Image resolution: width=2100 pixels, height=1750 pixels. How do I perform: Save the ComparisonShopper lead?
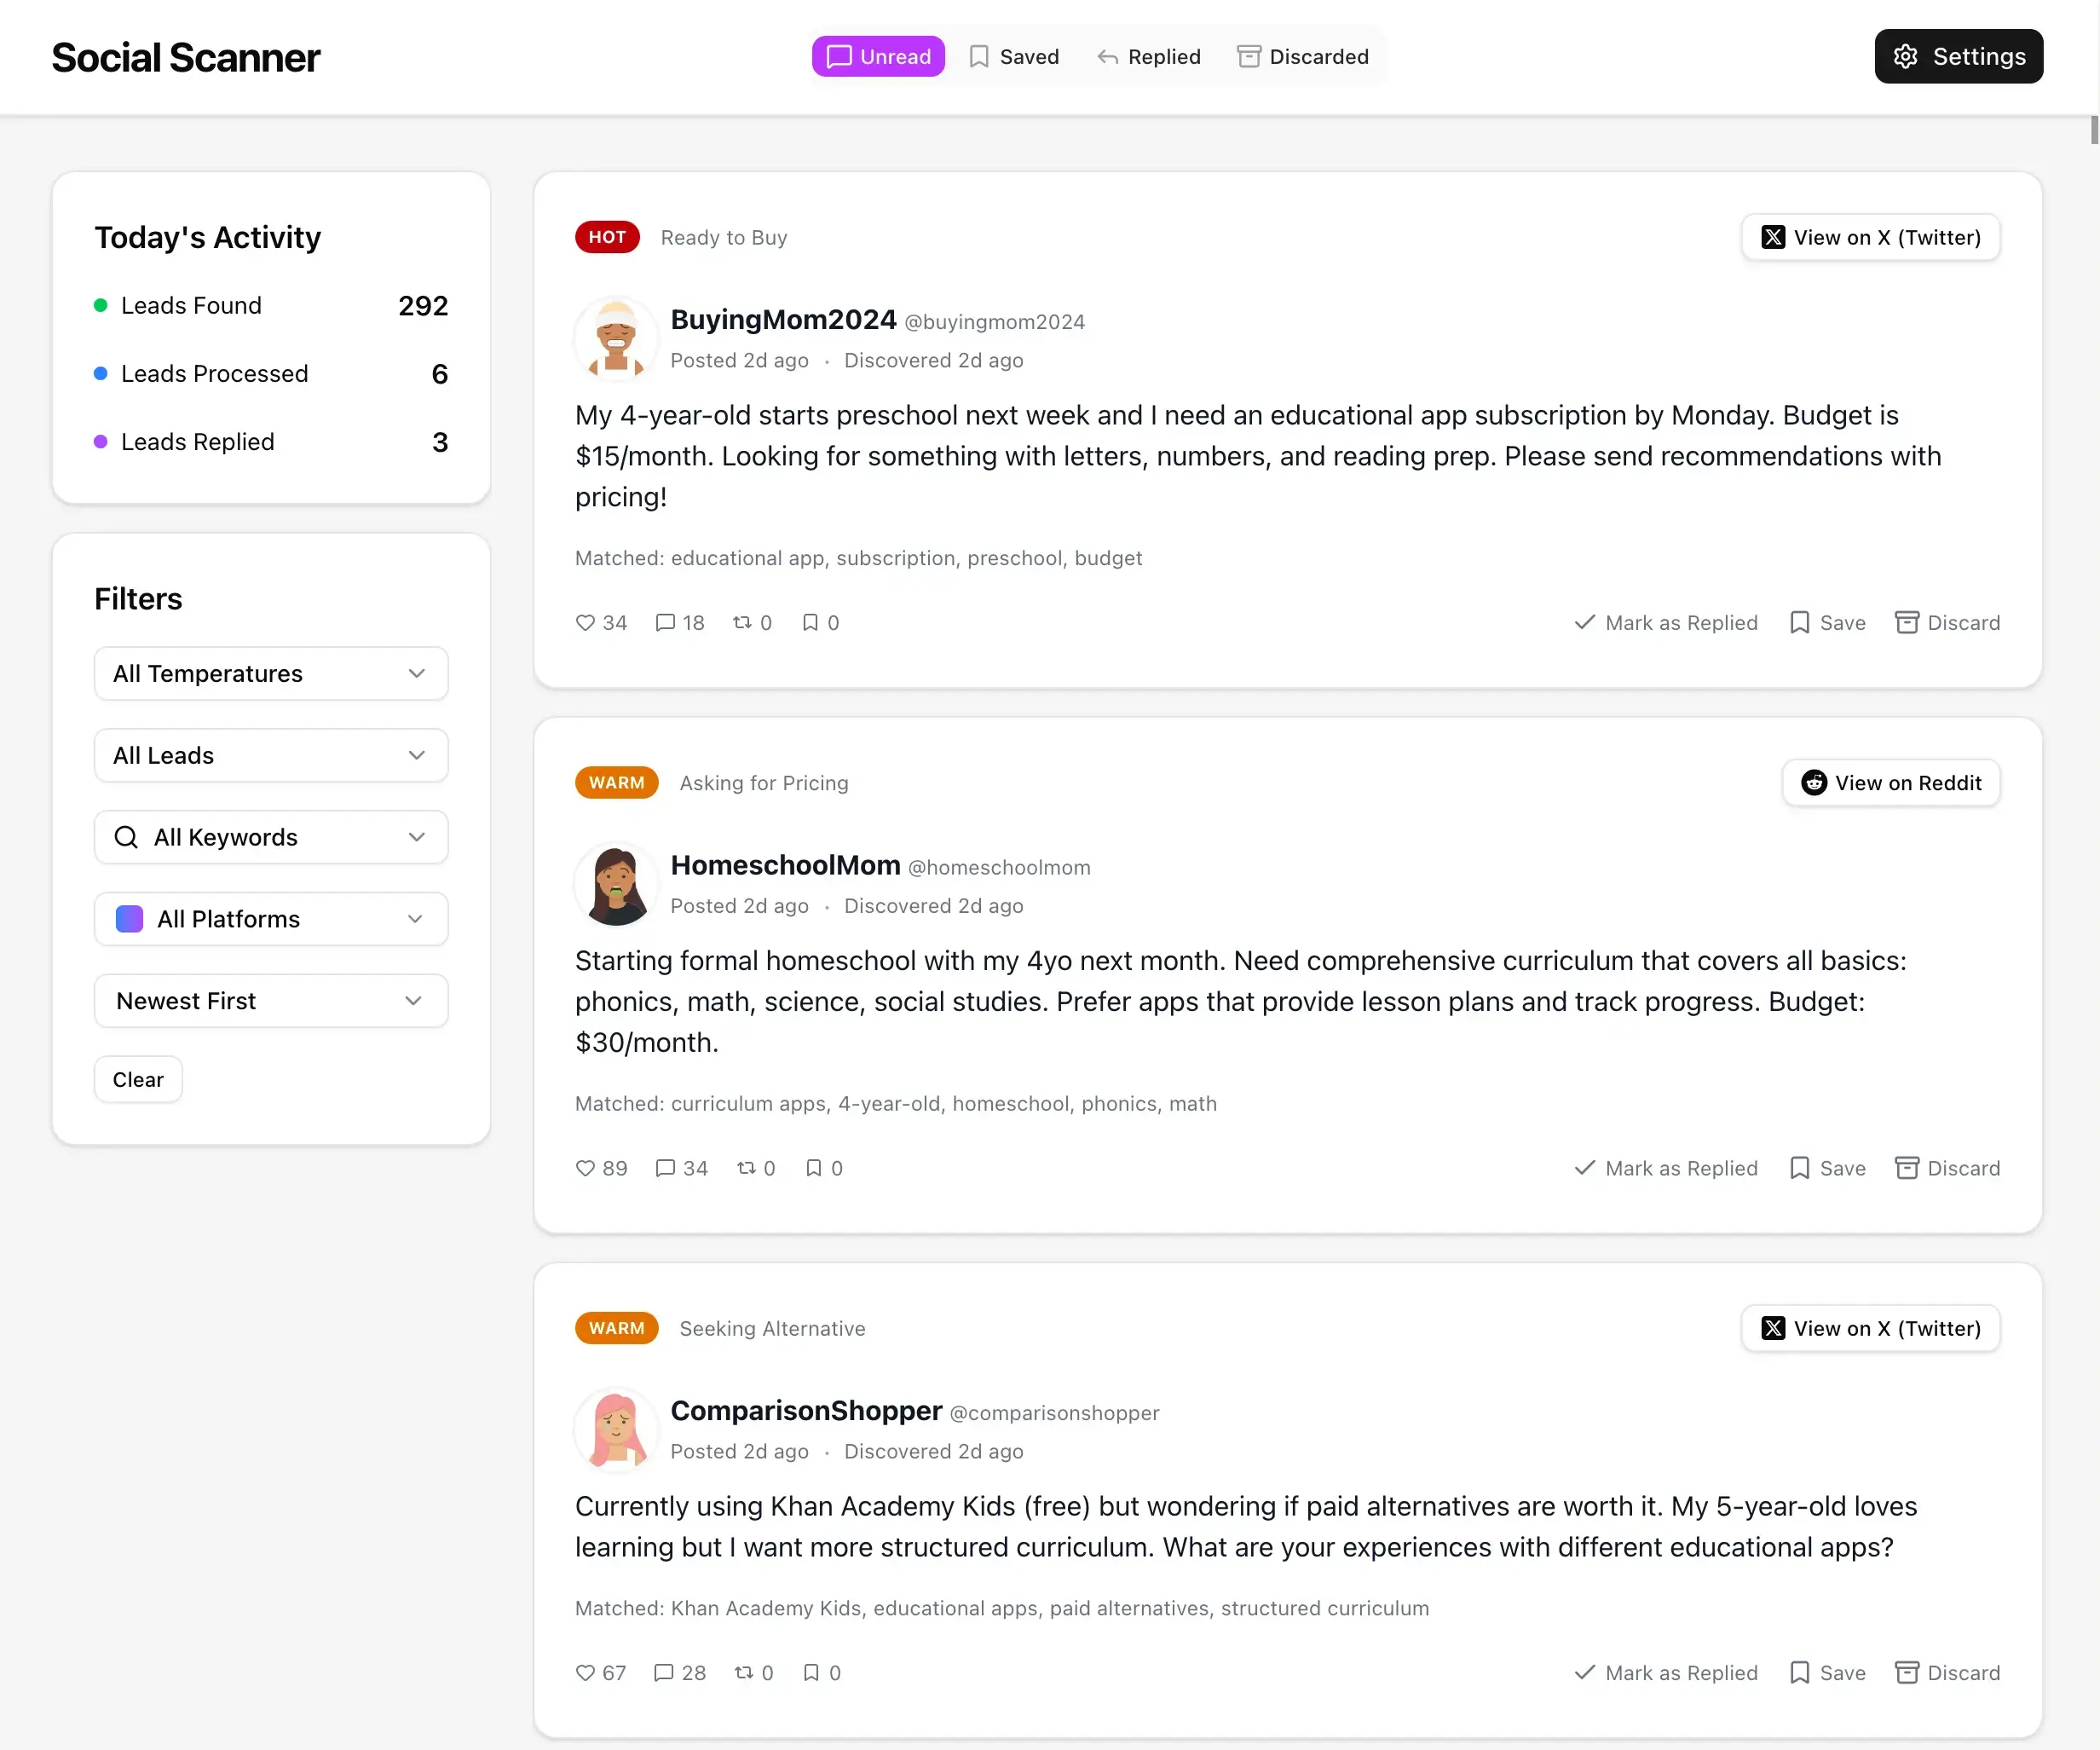pyautogui.click(x=1826, y=1672)
